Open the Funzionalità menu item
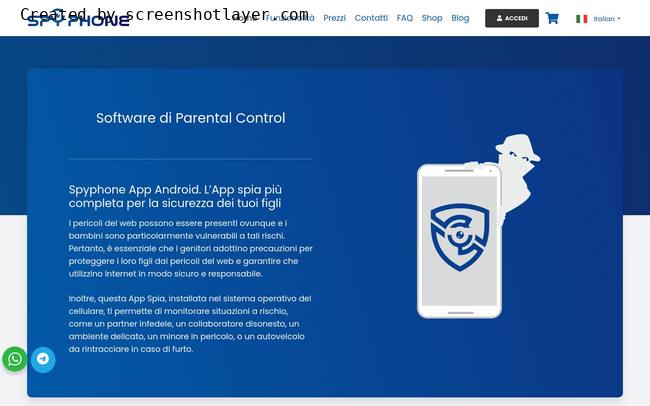Screen dimensions: 650x406 click(x=290, y=18)
